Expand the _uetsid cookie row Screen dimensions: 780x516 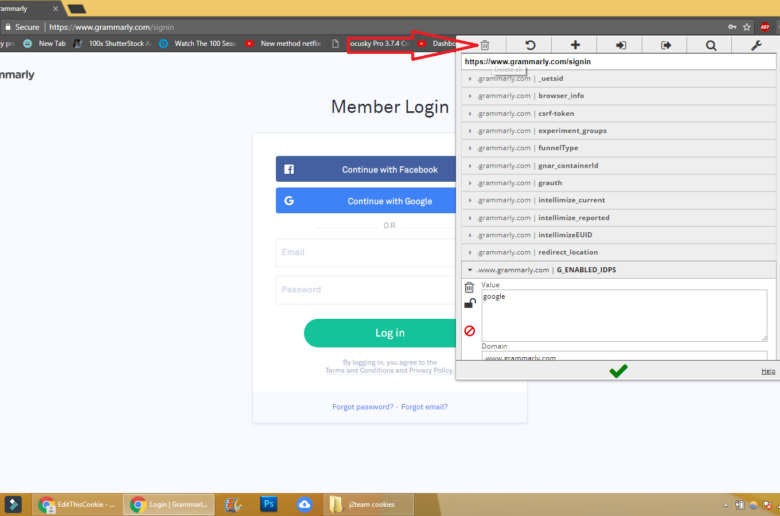(x=618, y=79)
